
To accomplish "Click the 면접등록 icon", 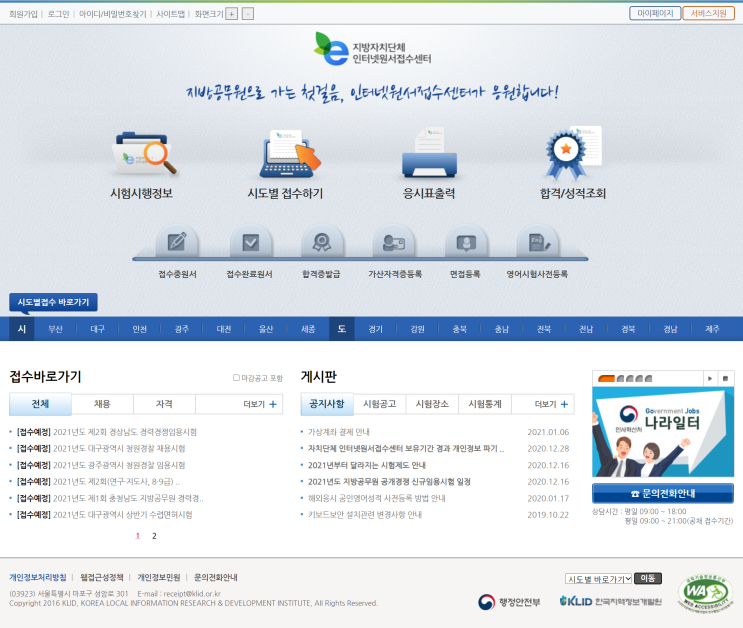I will point(466,242).
